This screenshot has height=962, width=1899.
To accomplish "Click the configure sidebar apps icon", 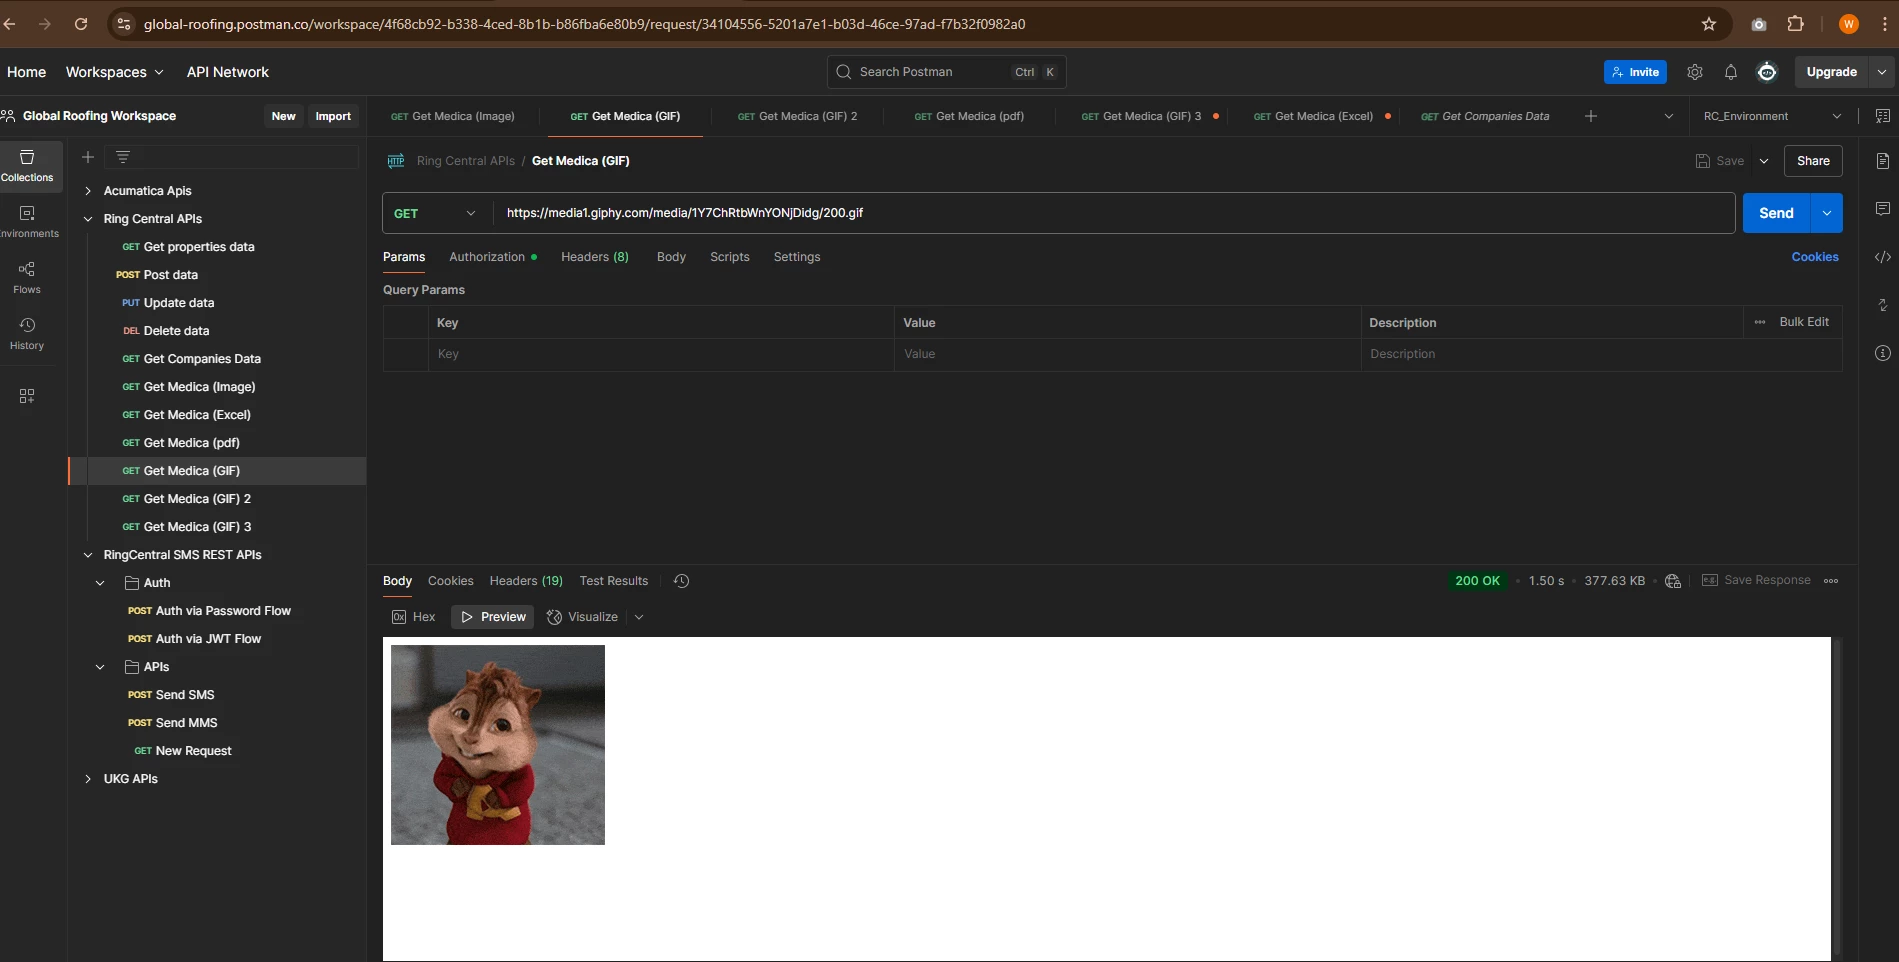I will coord(27,396).
